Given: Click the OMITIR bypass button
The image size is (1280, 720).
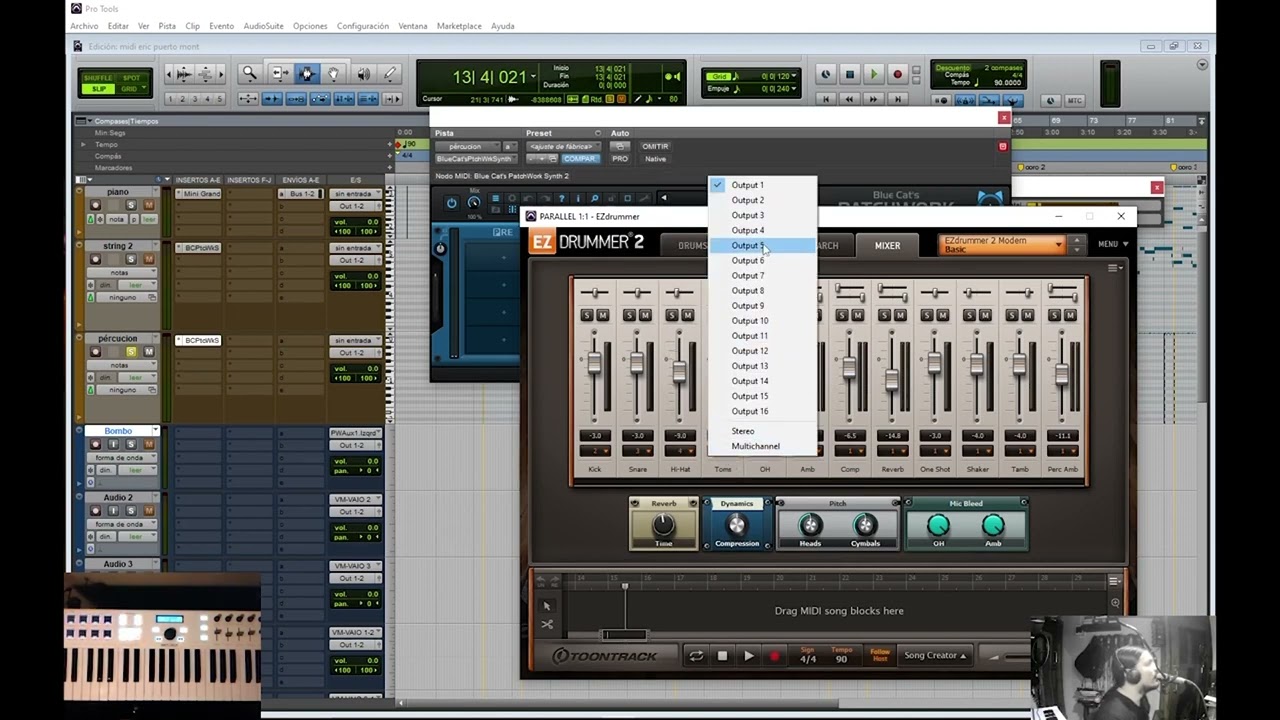Looking at the screenshot, I should pos(655,146).
